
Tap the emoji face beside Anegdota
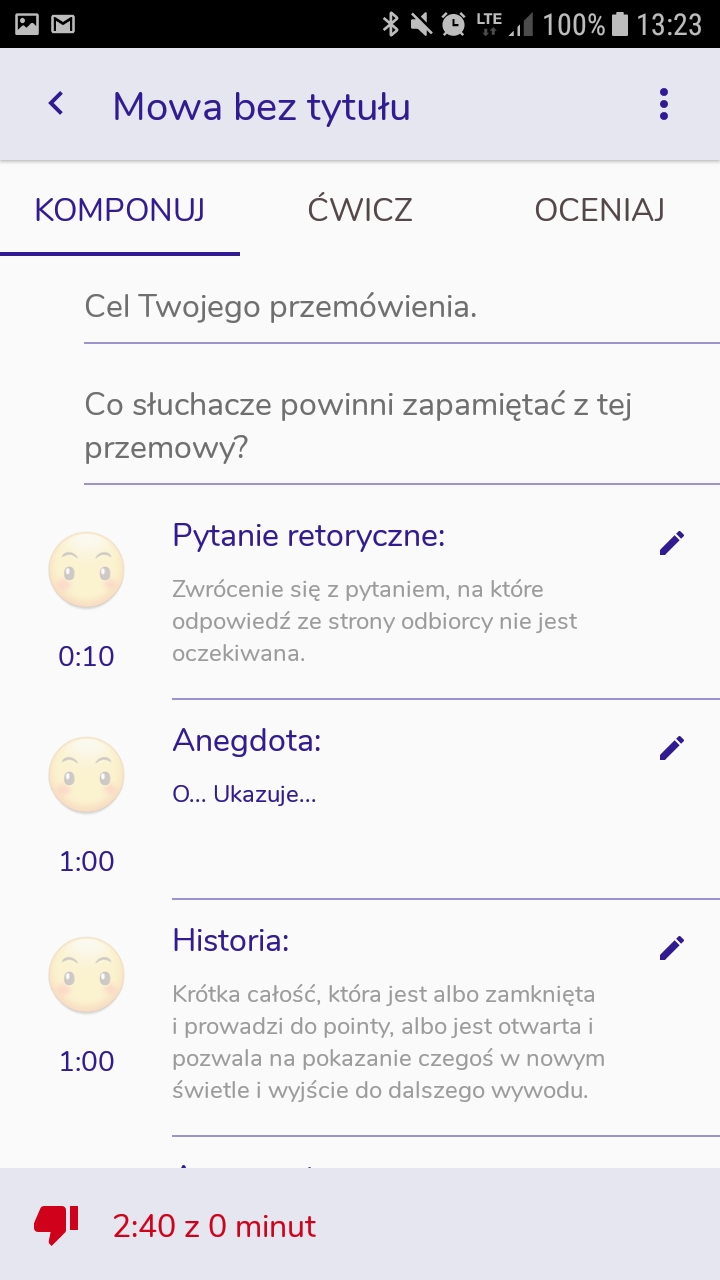tap(87, 775)
